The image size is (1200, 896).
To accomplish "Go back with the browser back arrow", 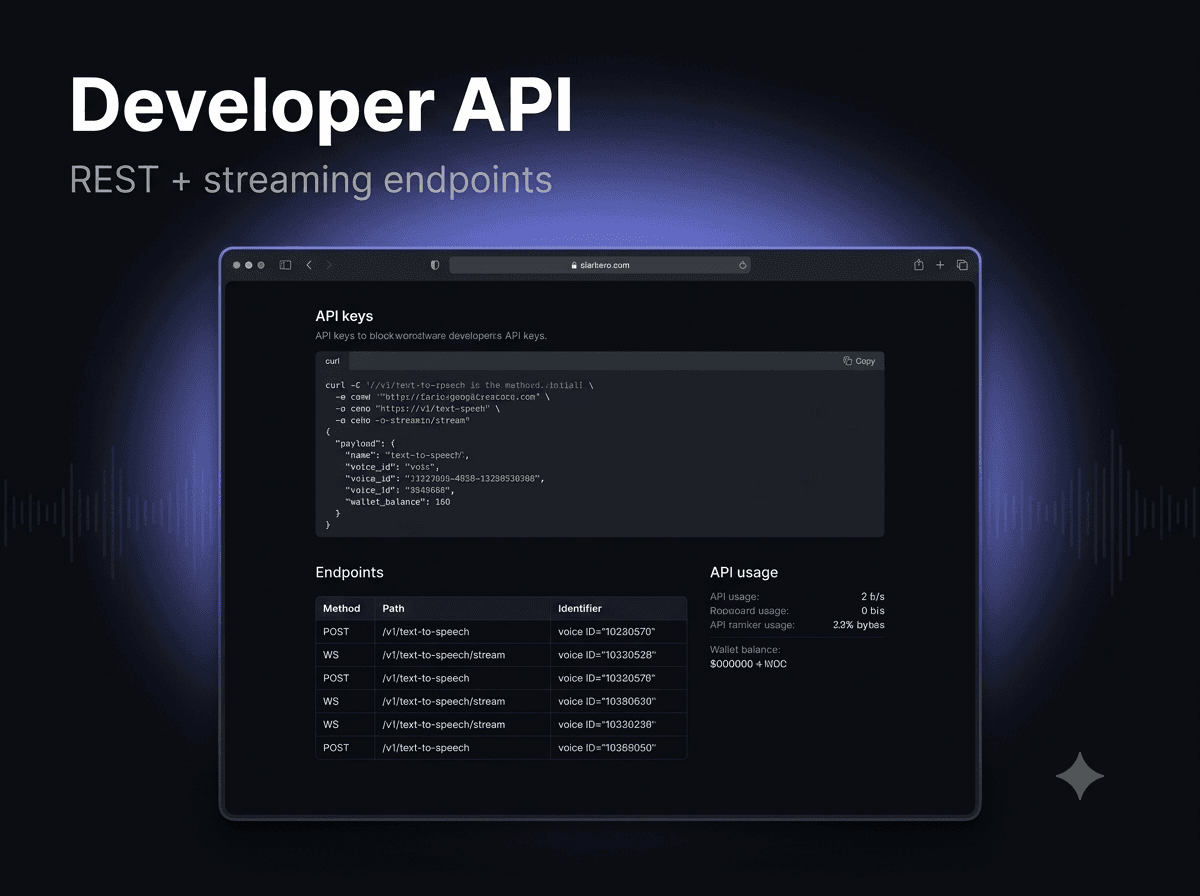I will [x=309, y=265].
